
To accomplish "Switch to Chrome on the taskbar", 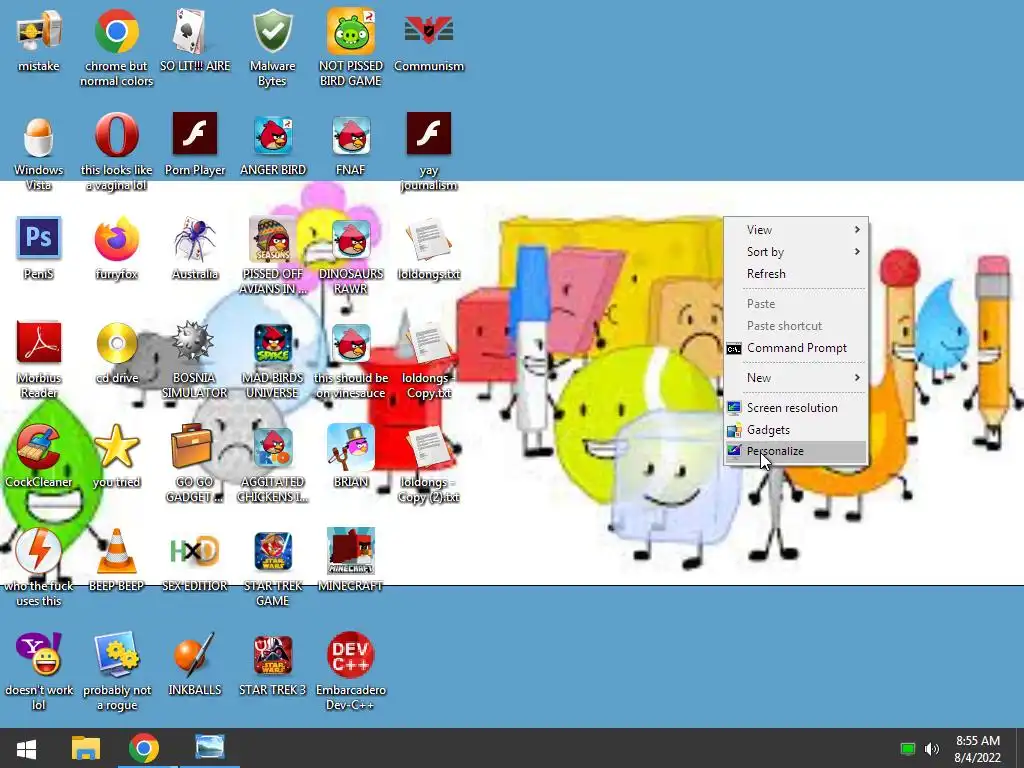I will pyautogui.click(x=144, y=748).
